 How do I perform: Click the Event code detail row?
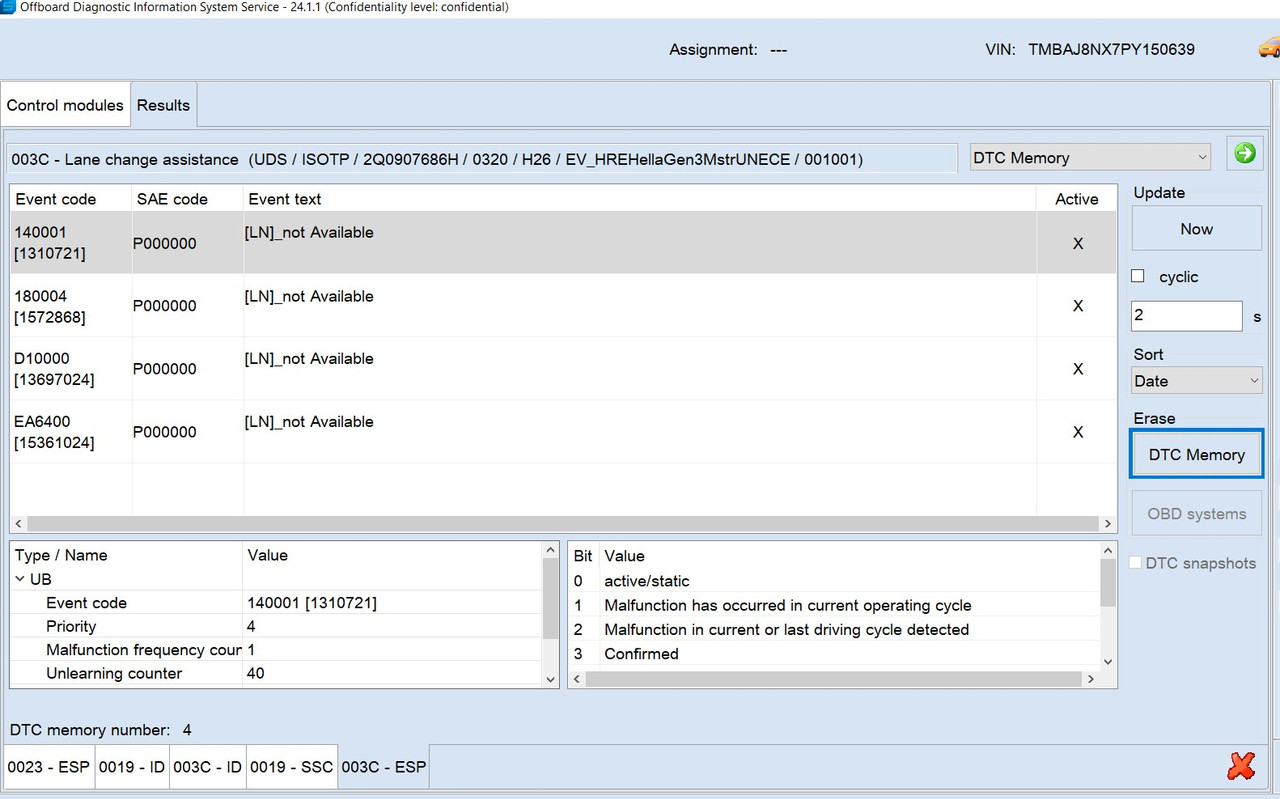click(x=277, y=603)
